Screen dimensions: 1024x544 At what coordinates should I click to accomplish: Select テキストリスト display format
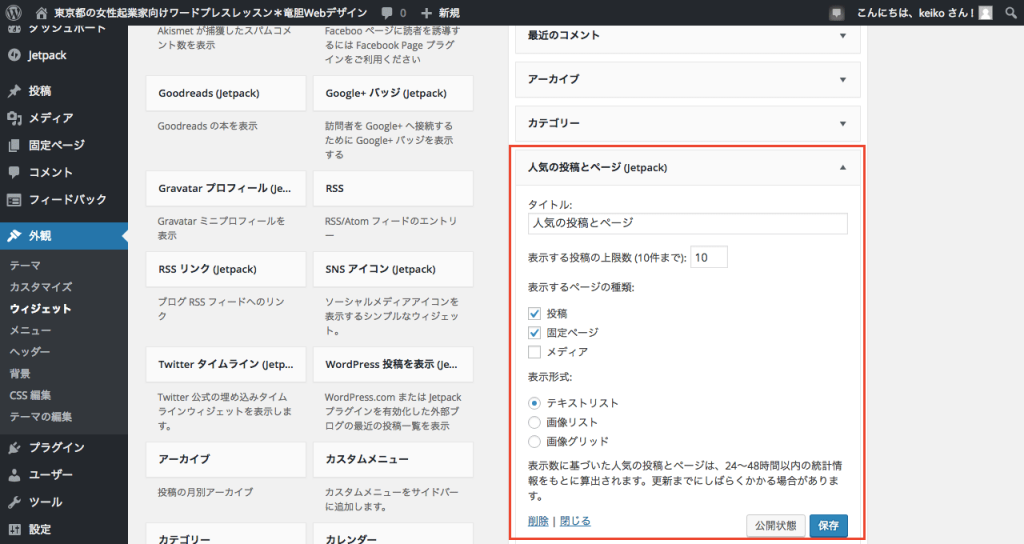click(534, 403)
